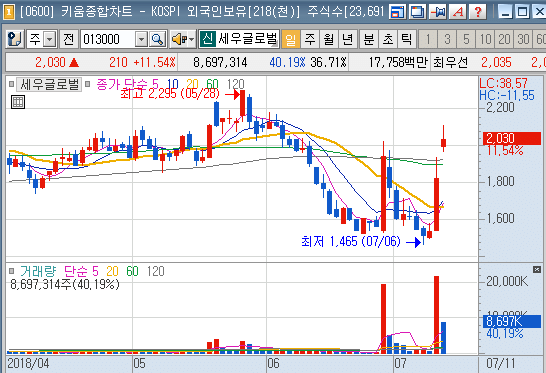Click the 거래량 volume legend label
The height and width of the screenshot is (373, 546).
tap(38, 271)
